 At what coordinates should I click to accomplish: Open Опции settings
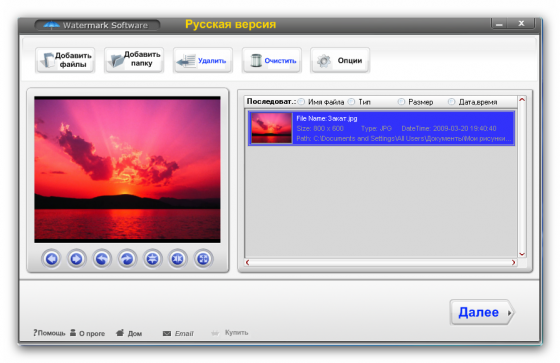coord(340,60)
